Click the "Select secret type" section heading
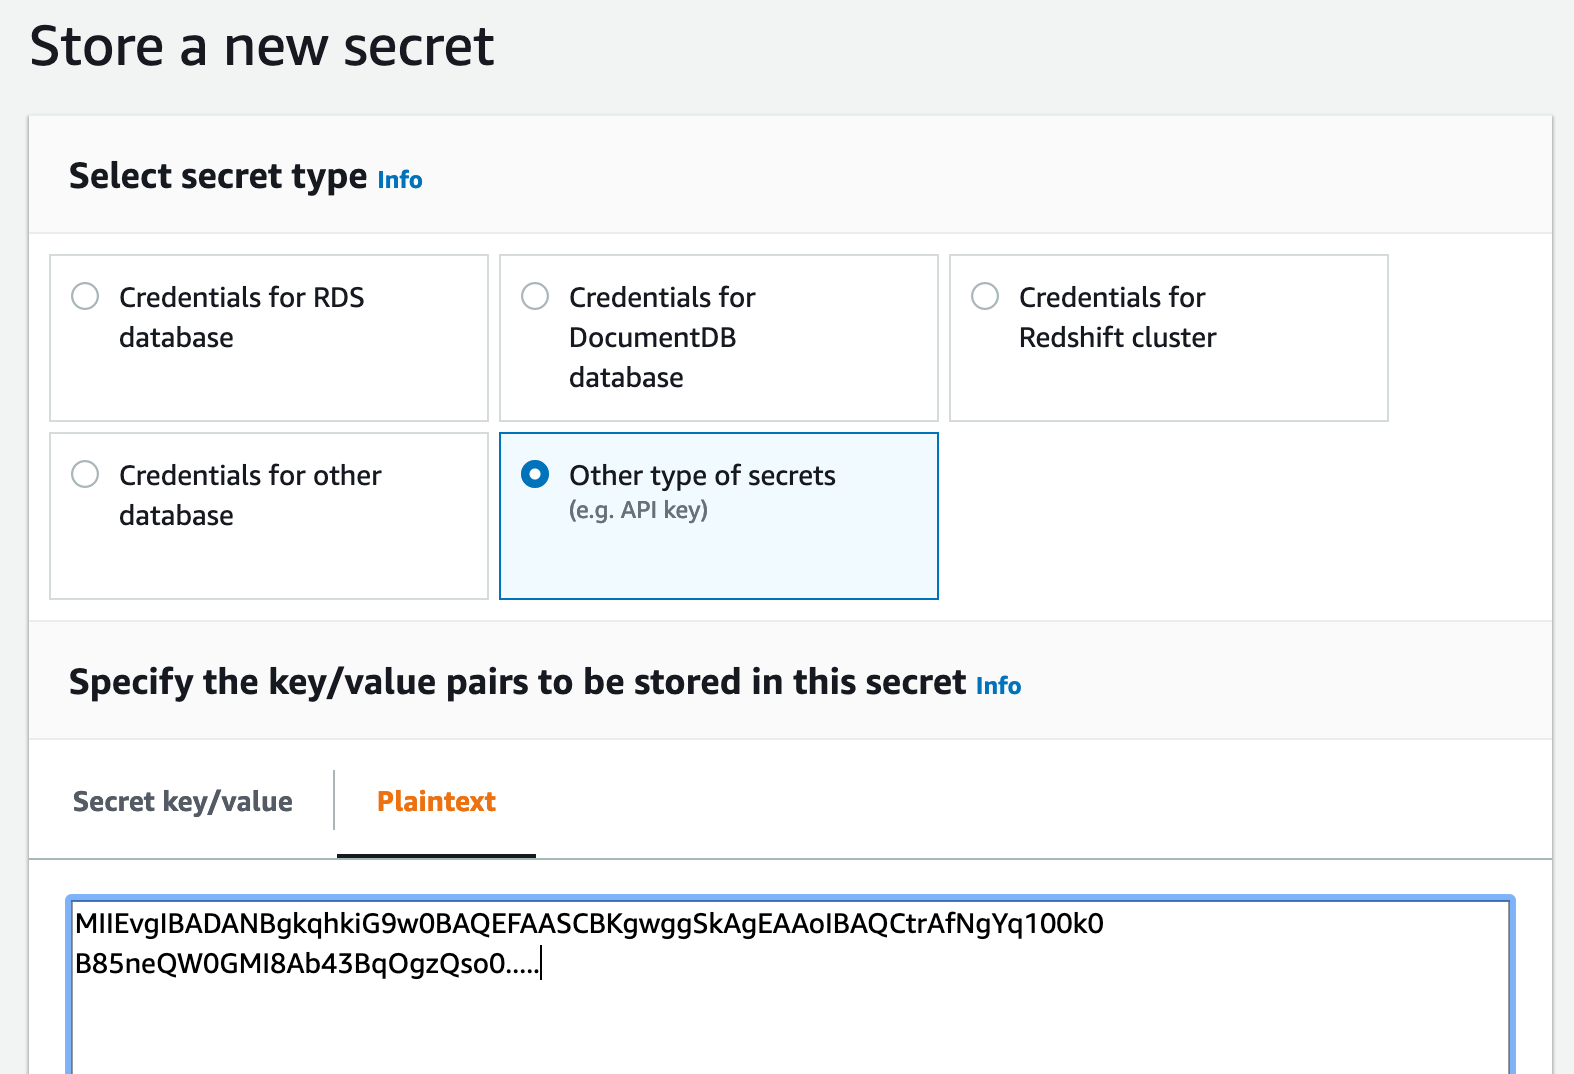The height and width of the screenshot is (1074, 1574). pos(218,176)
